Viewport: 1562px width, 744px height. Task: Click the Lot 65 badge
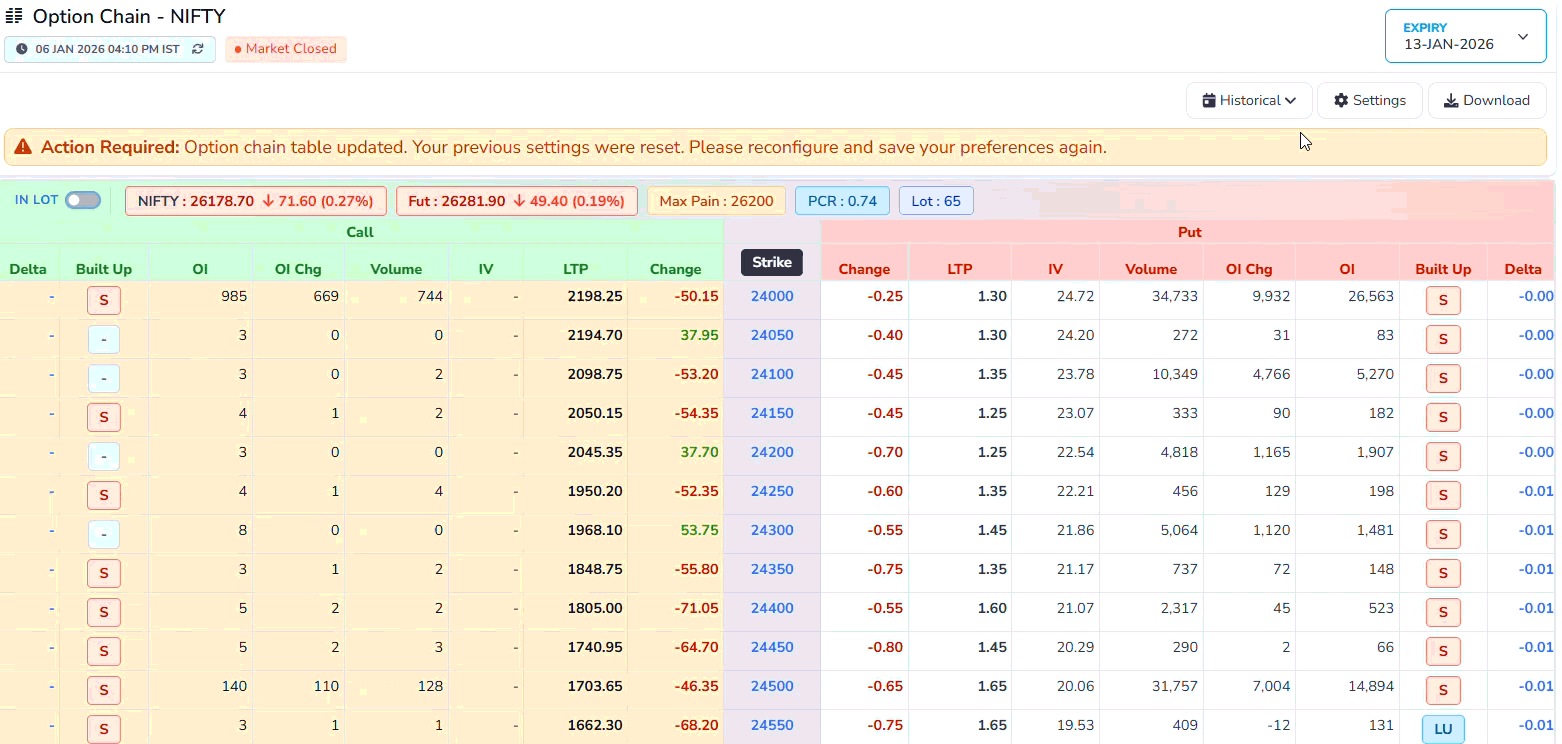[x=936, y=200]
